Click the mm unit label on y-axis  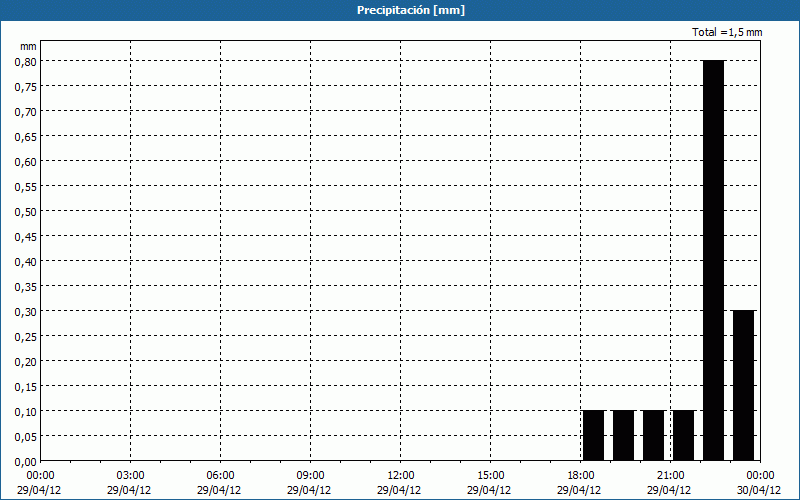28,46
